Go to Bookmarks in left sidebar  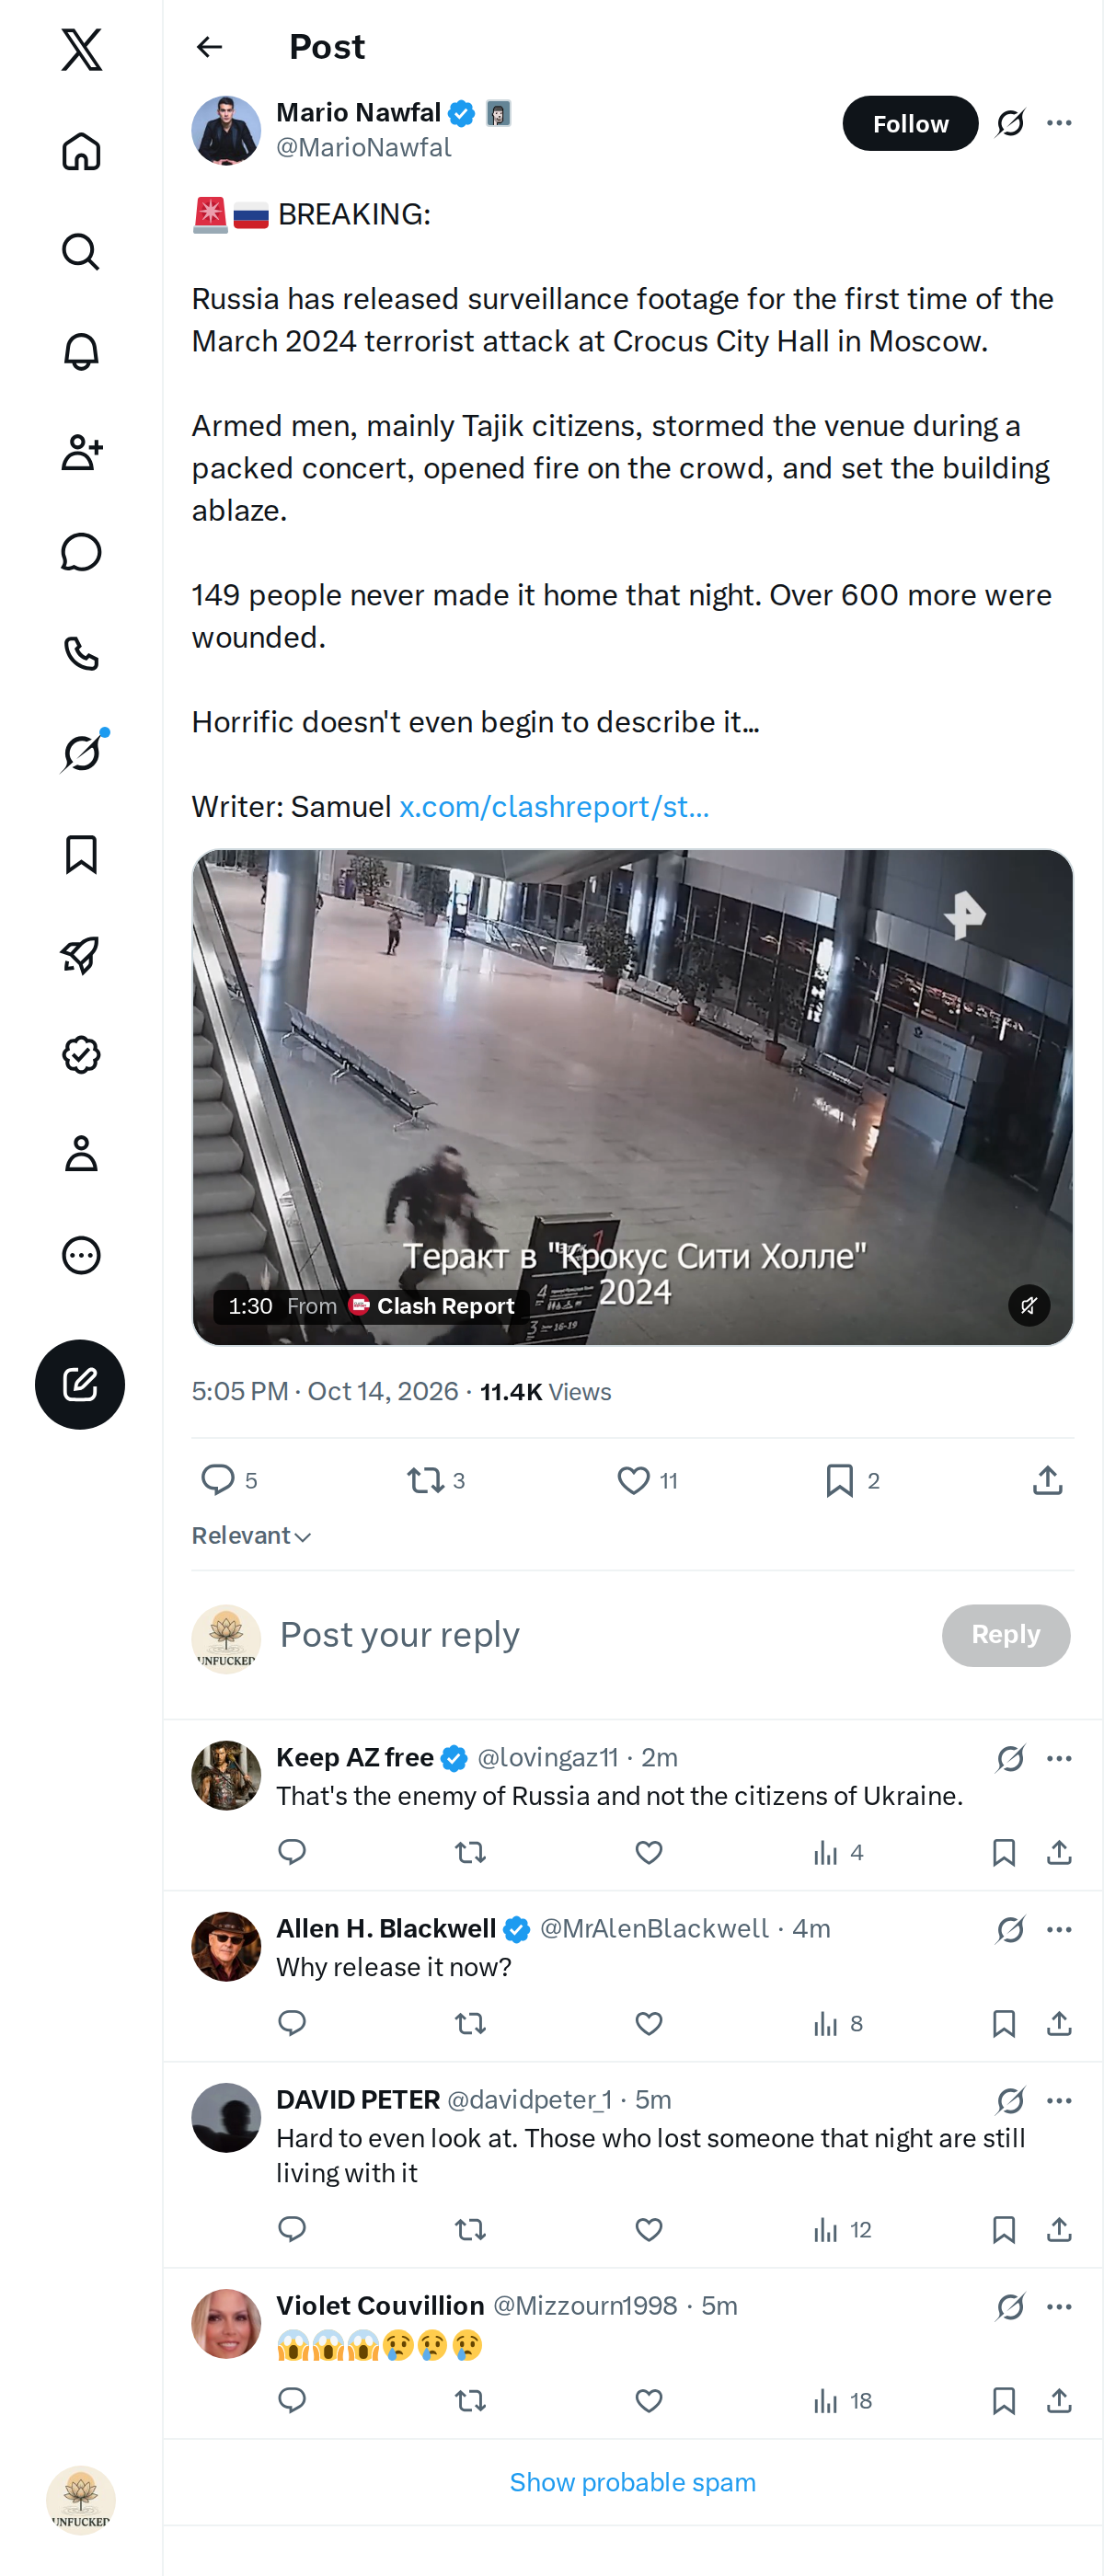[x=81, y=855]
